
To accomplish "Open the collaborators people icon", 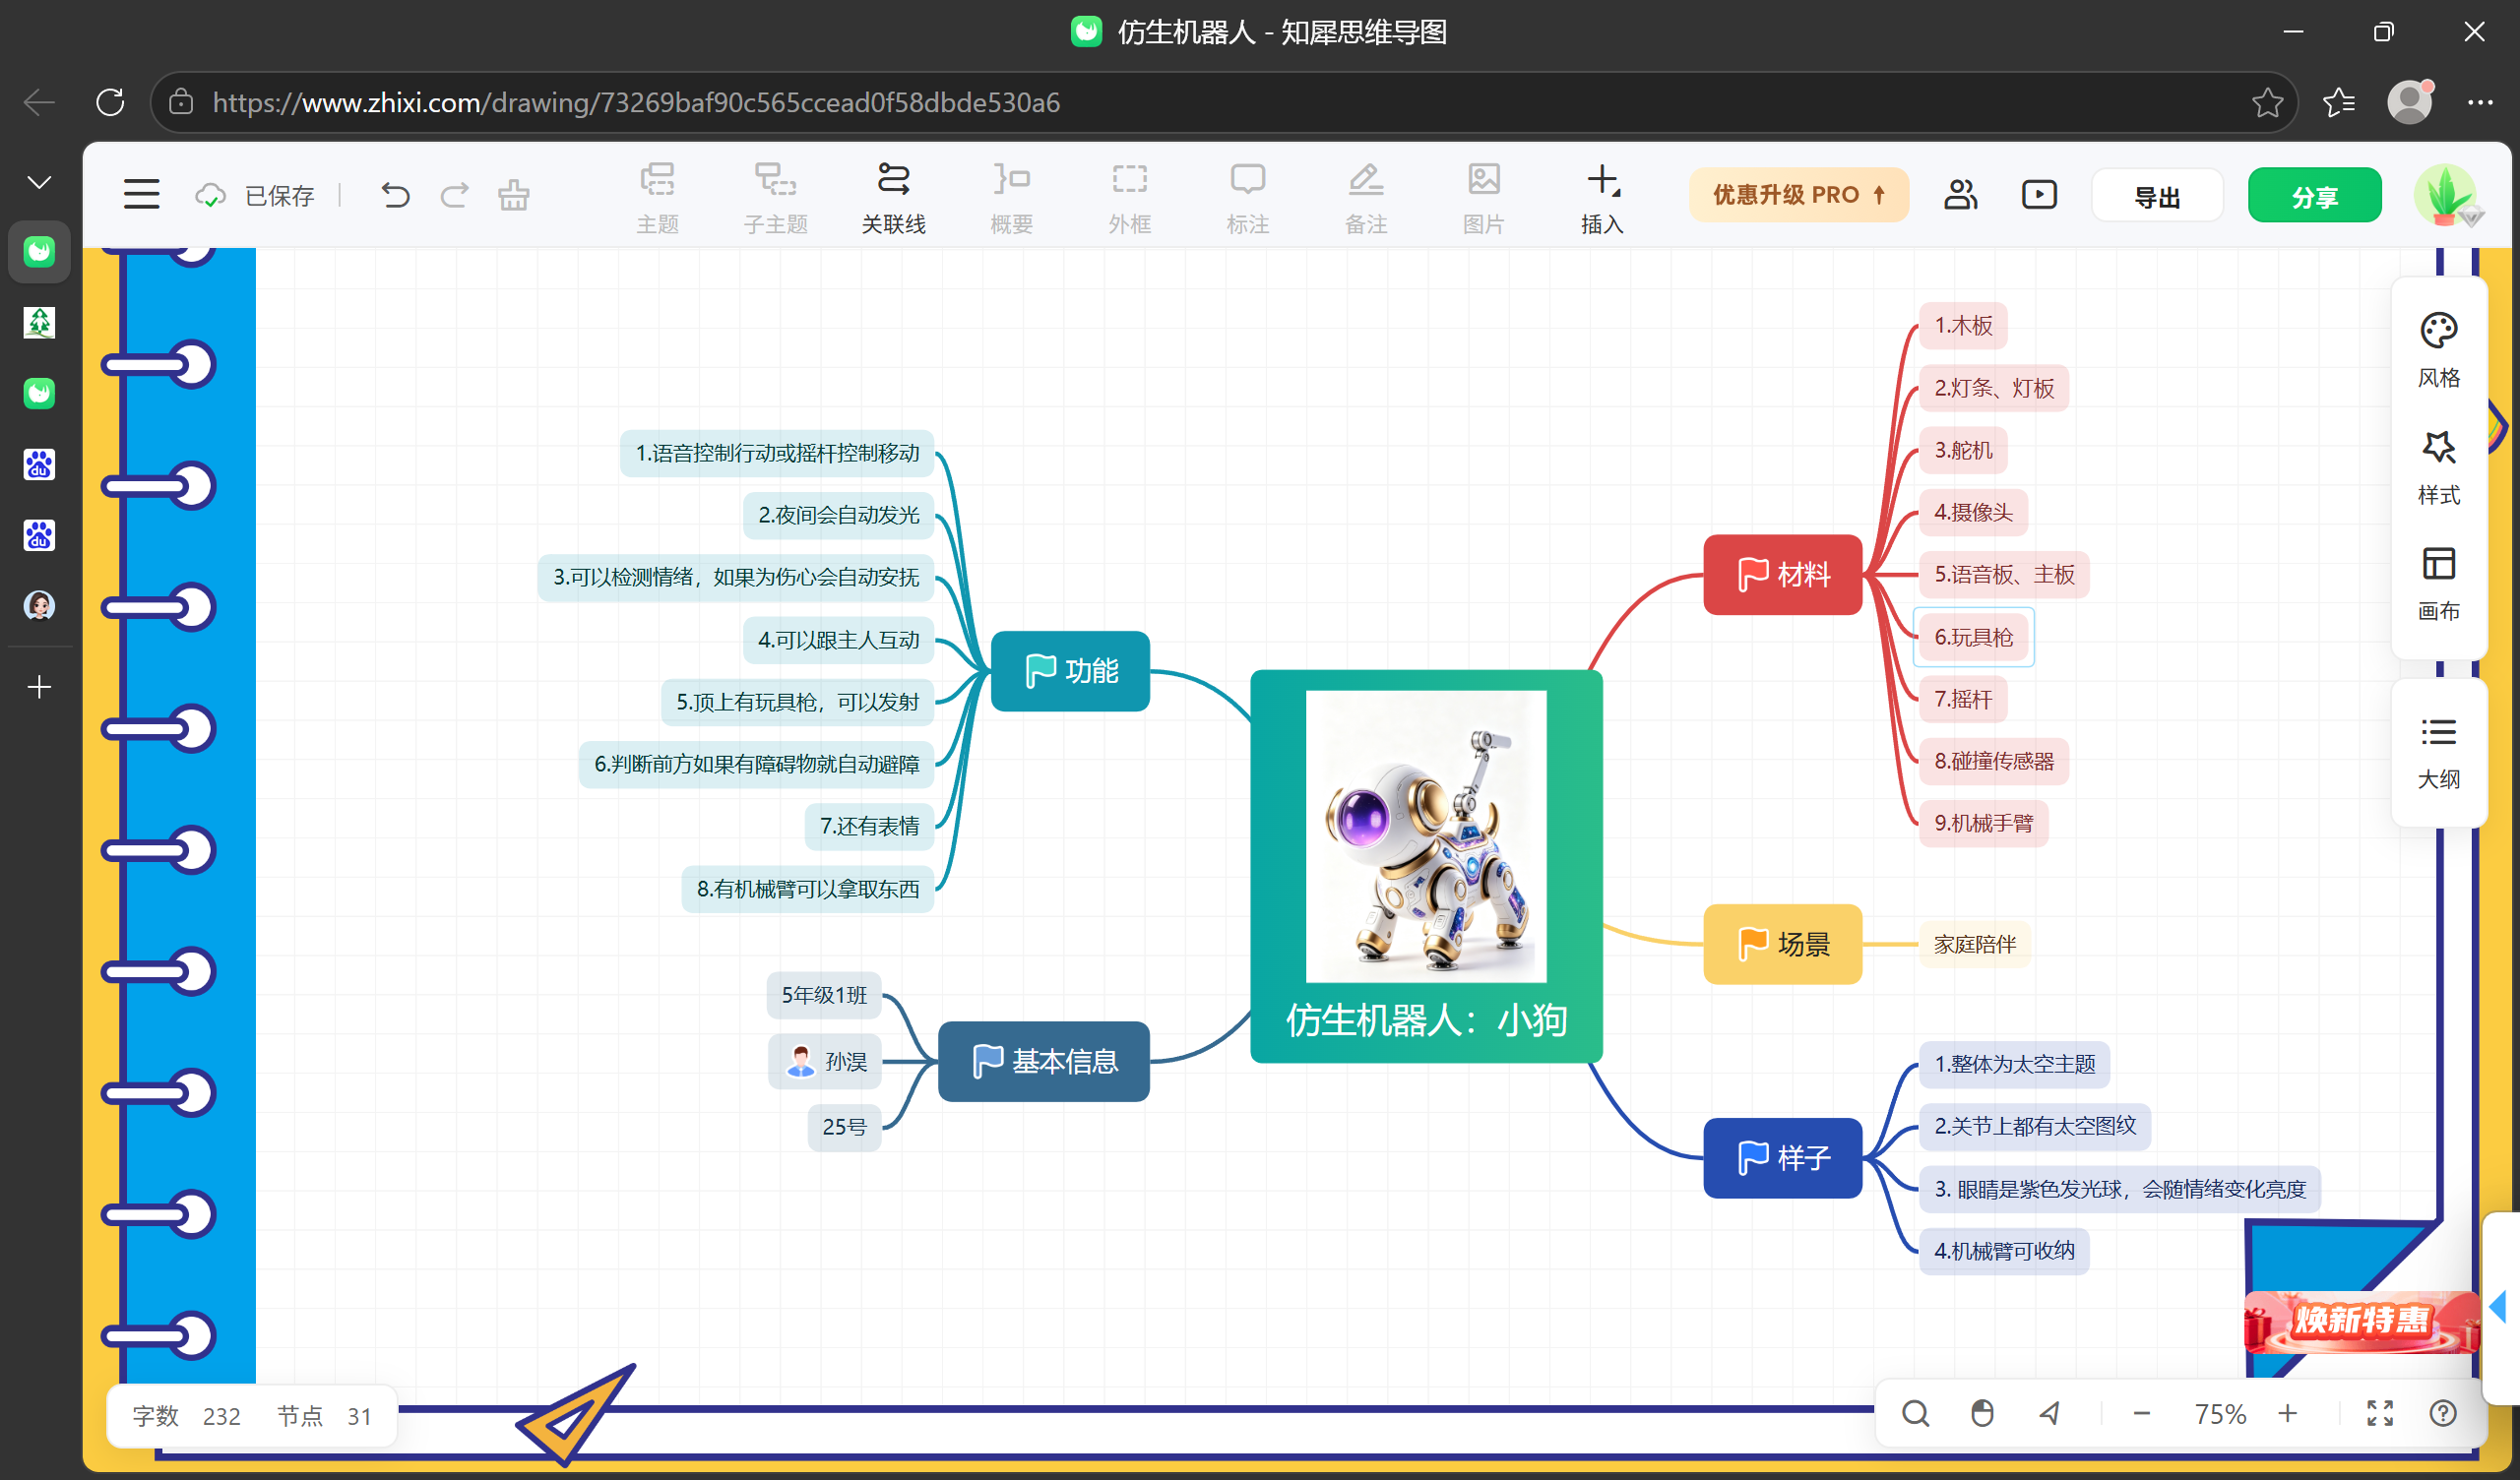I will click(1960, 194).
